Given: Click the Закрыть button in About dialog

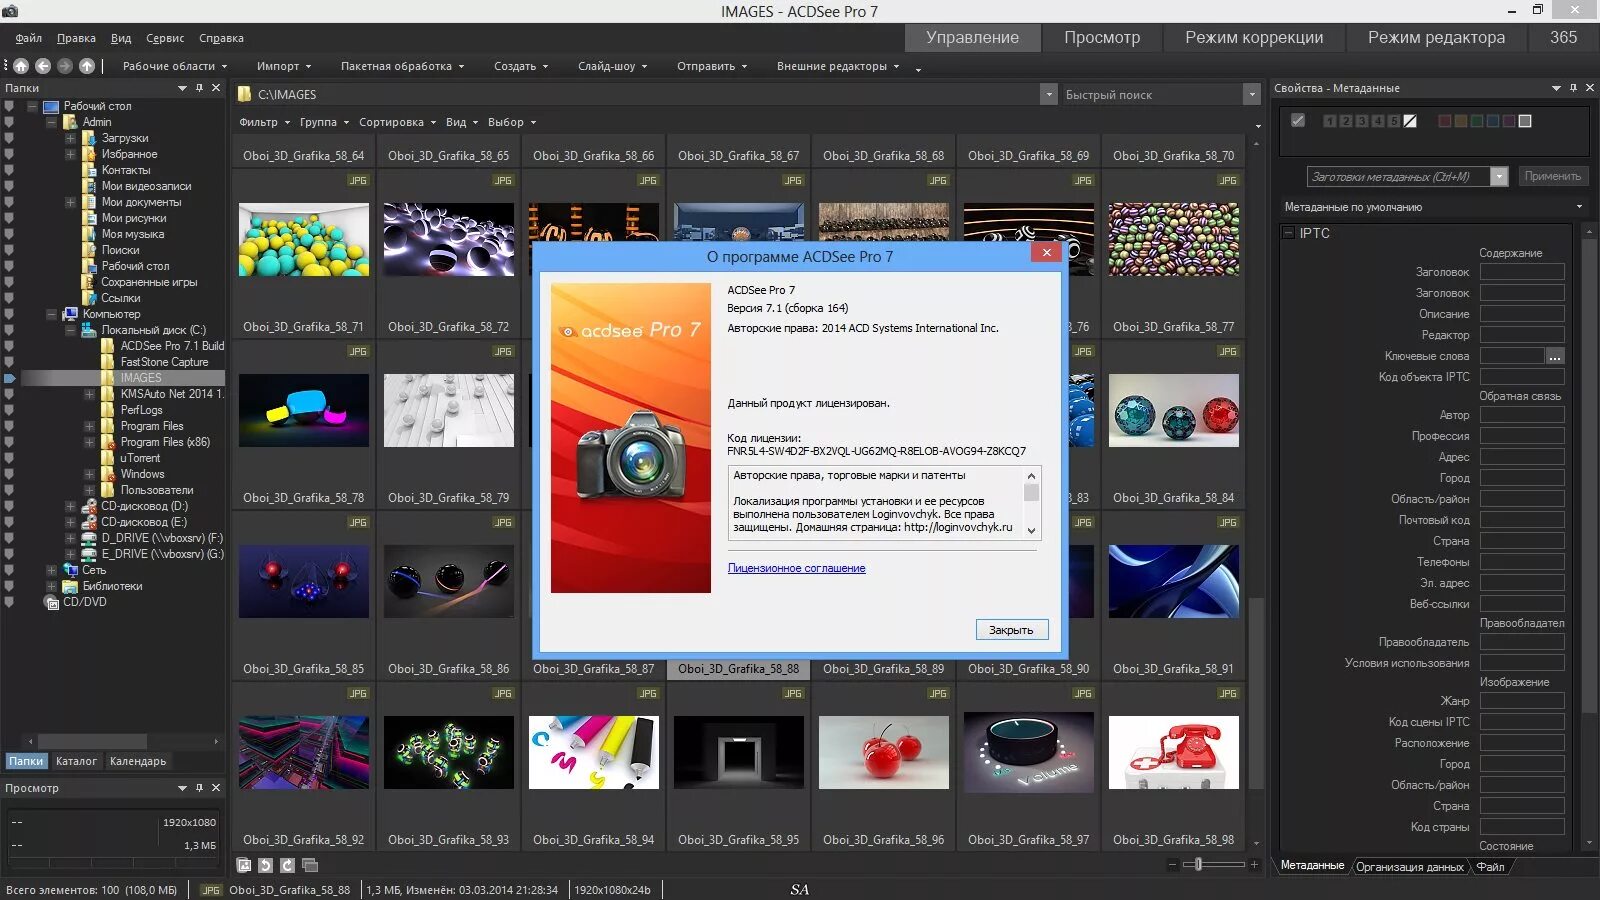Looking at the screenshot, I should pyautogui.click(x=1011, y=630).
